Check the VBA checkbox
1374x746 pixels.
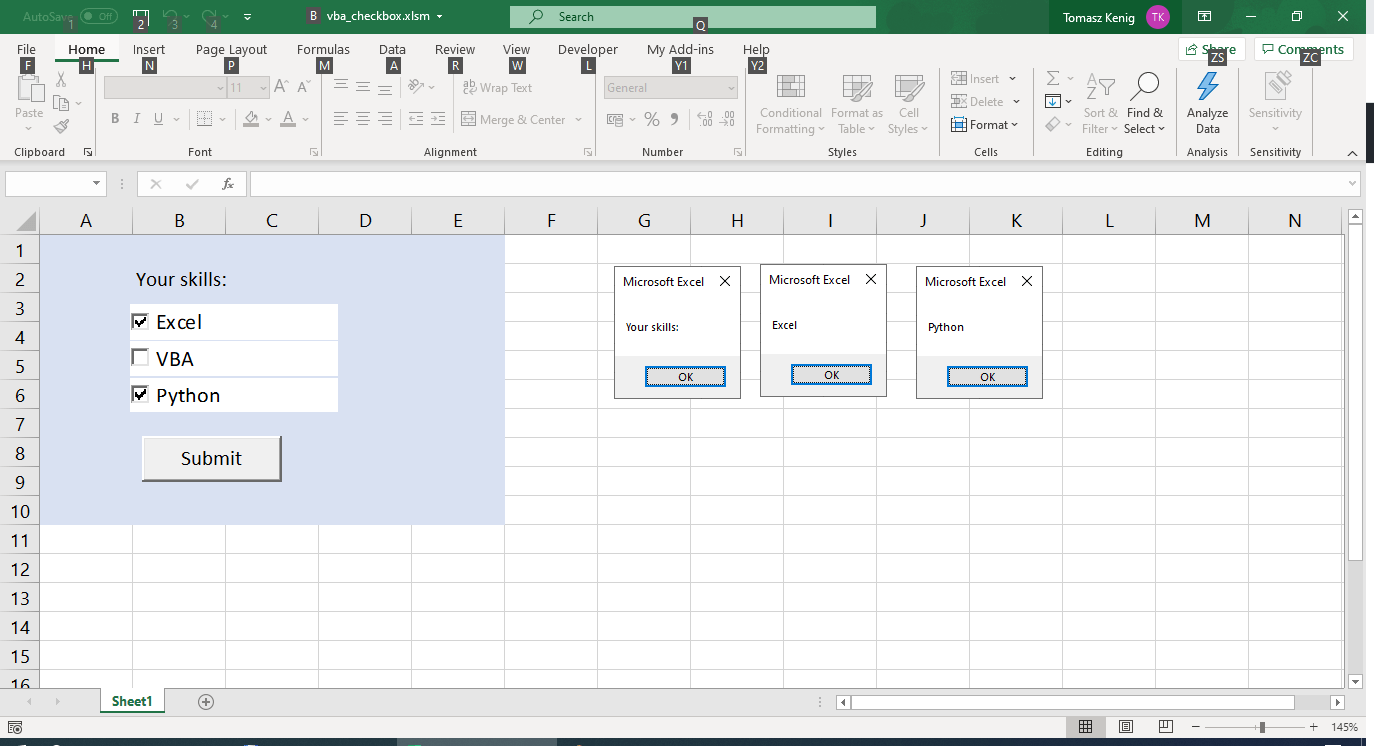tap(140, 357)
